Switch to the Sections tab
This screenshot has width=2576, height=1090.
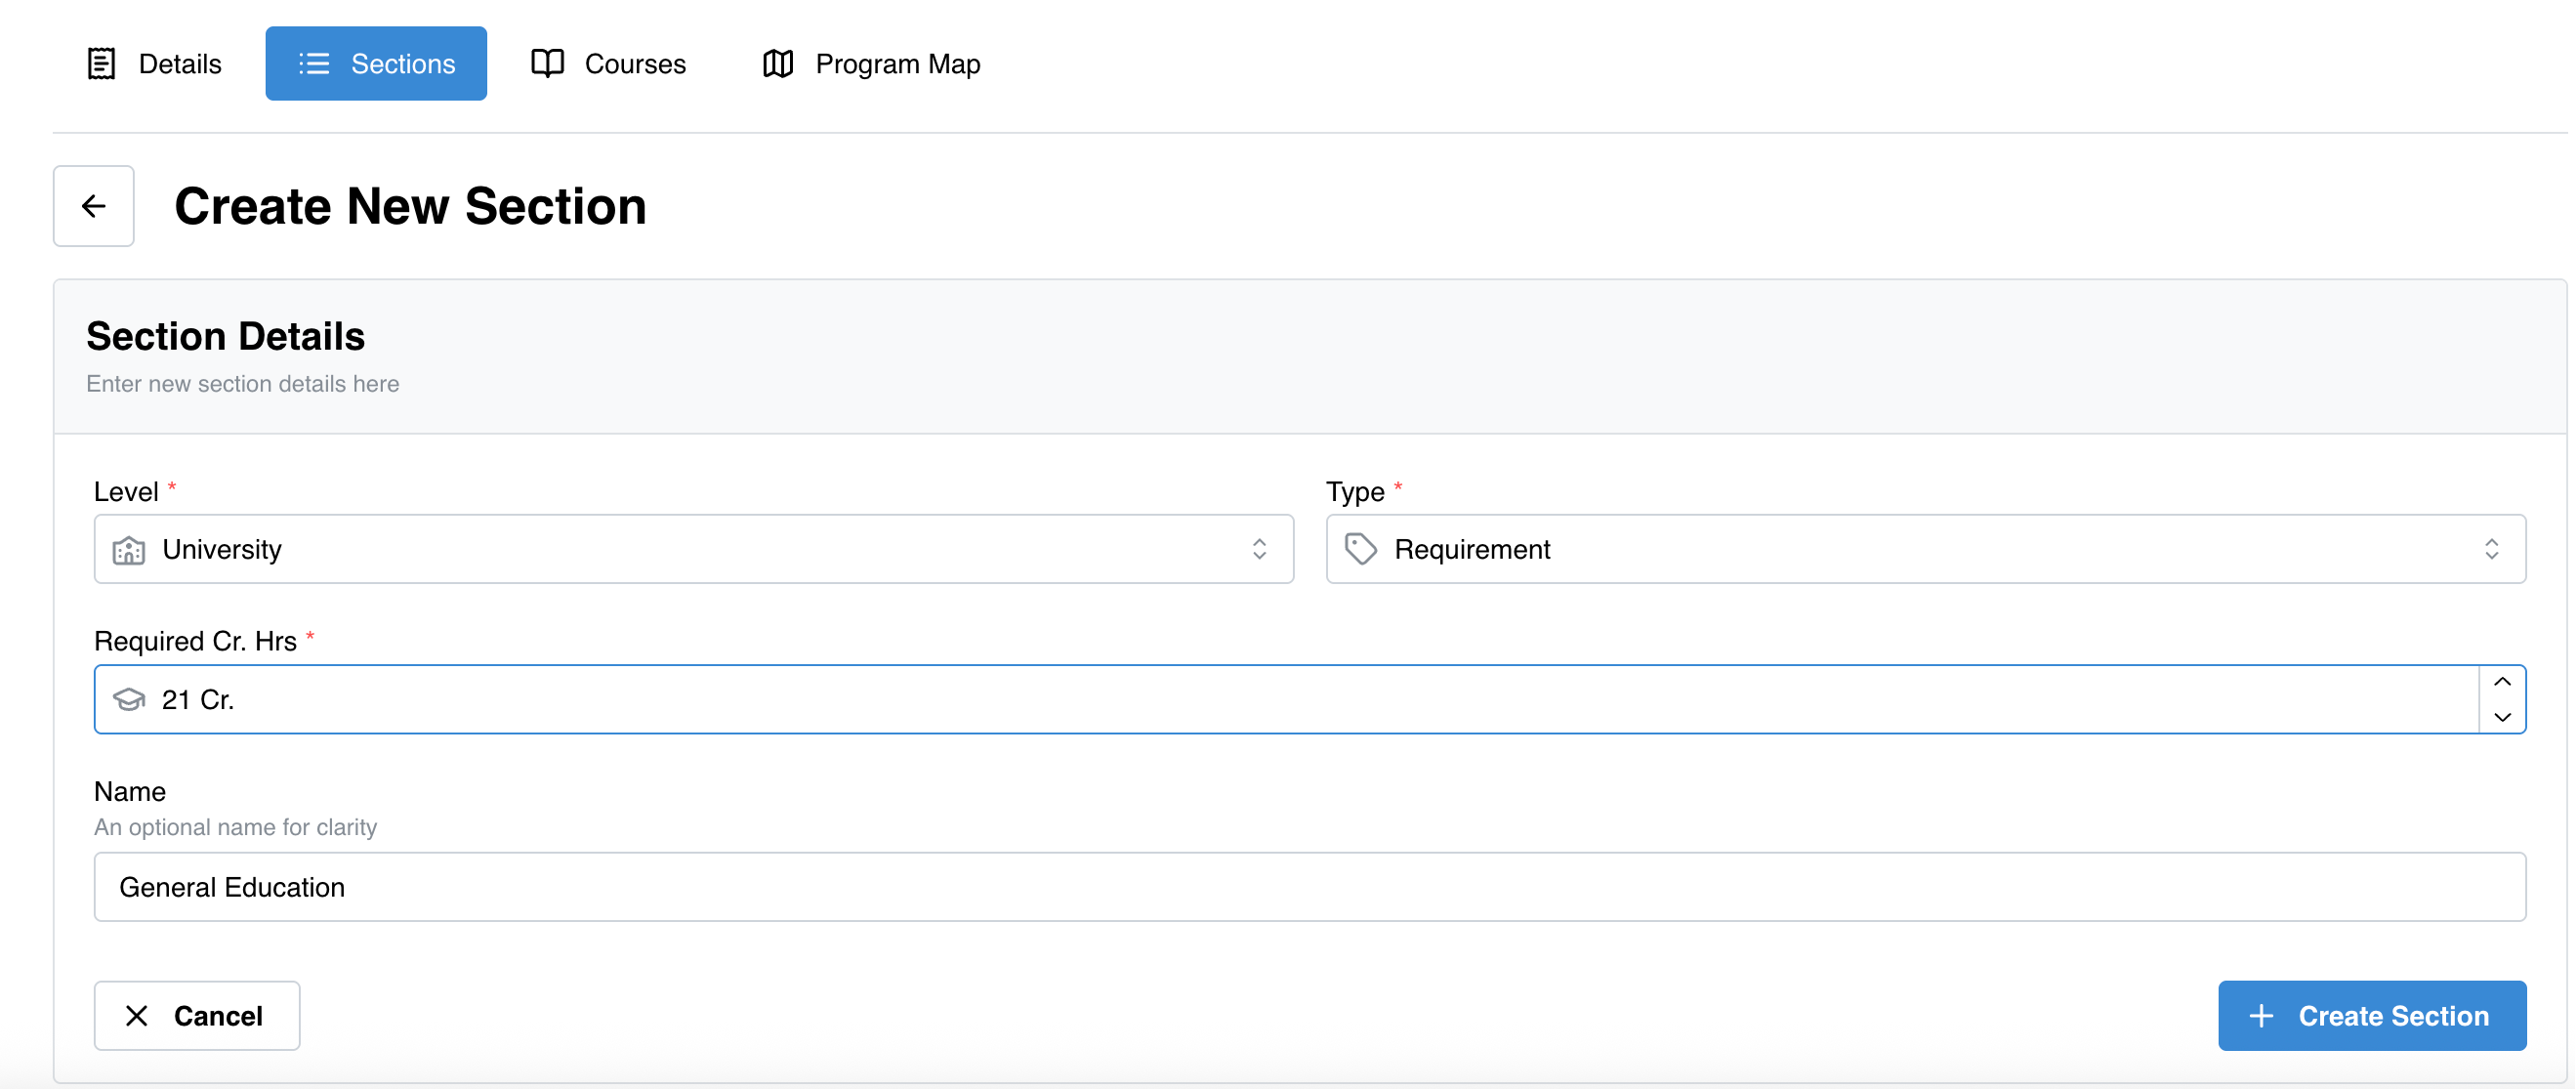[x=376, y=64]
